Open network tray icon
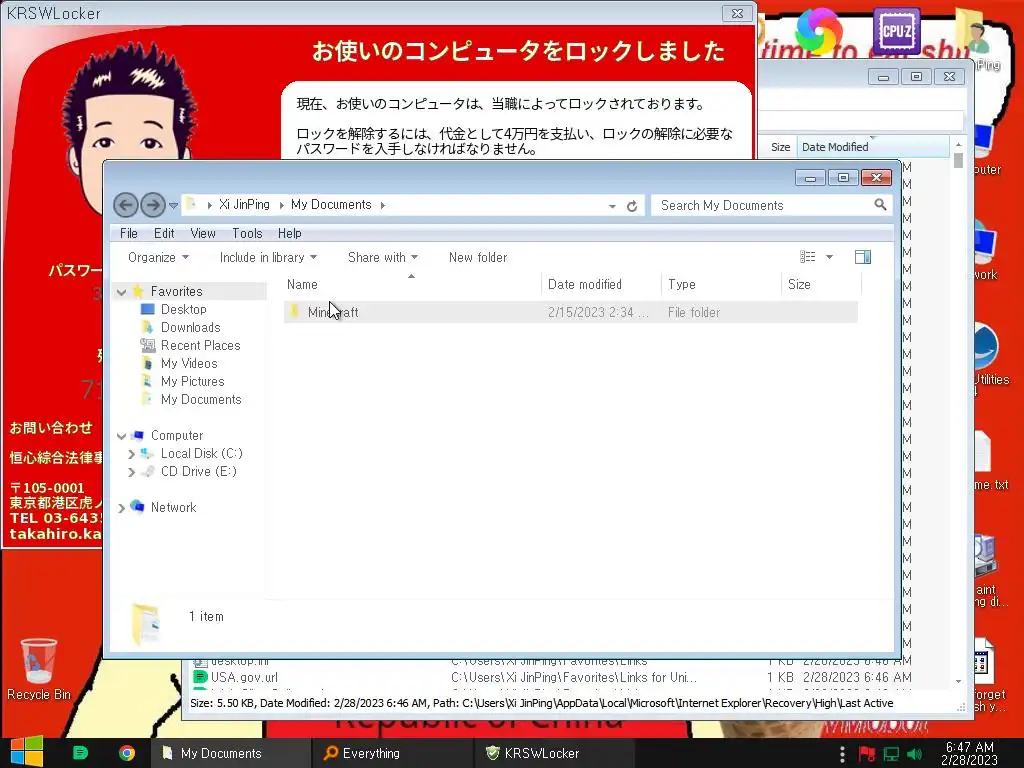Image resolution: width=1024 pixels, height=768 pixels. pos(891,754)
